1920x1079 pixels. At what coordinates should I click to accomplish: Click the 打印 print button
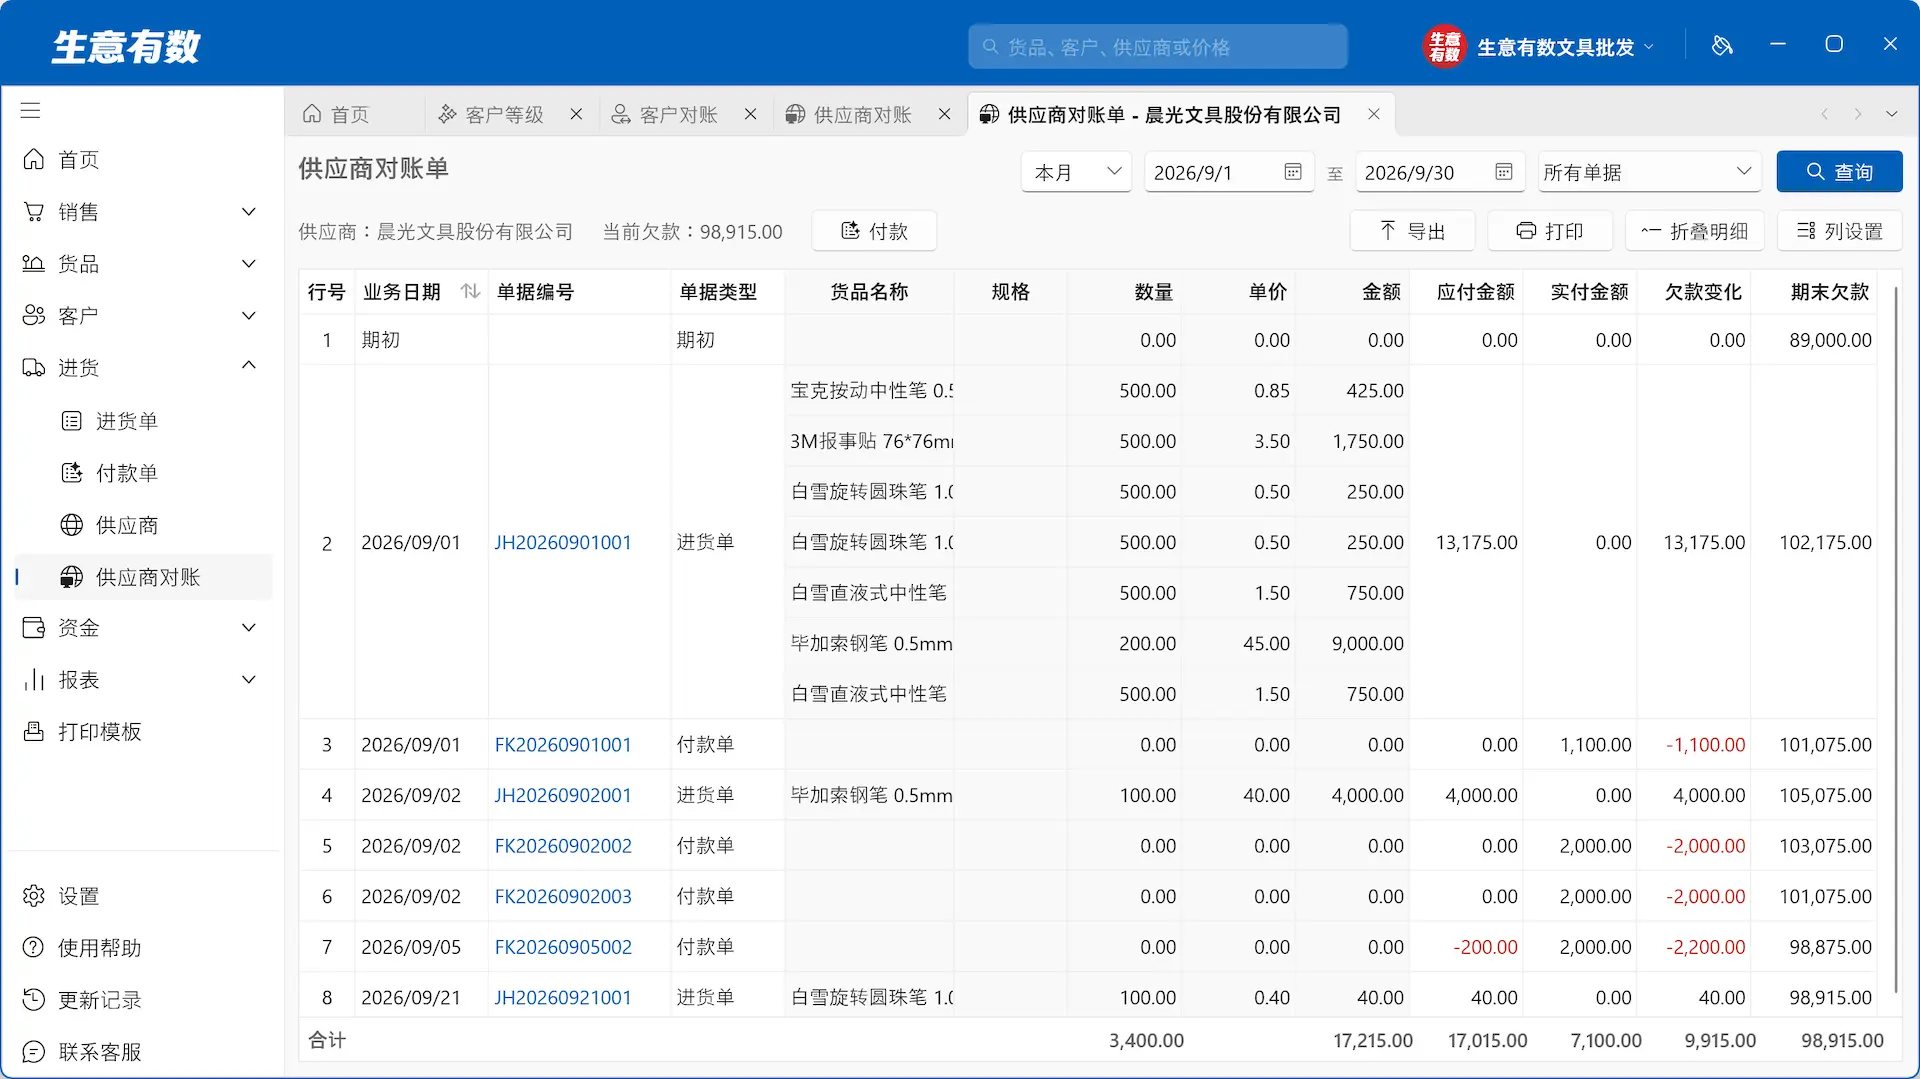tap(1550, 231)
